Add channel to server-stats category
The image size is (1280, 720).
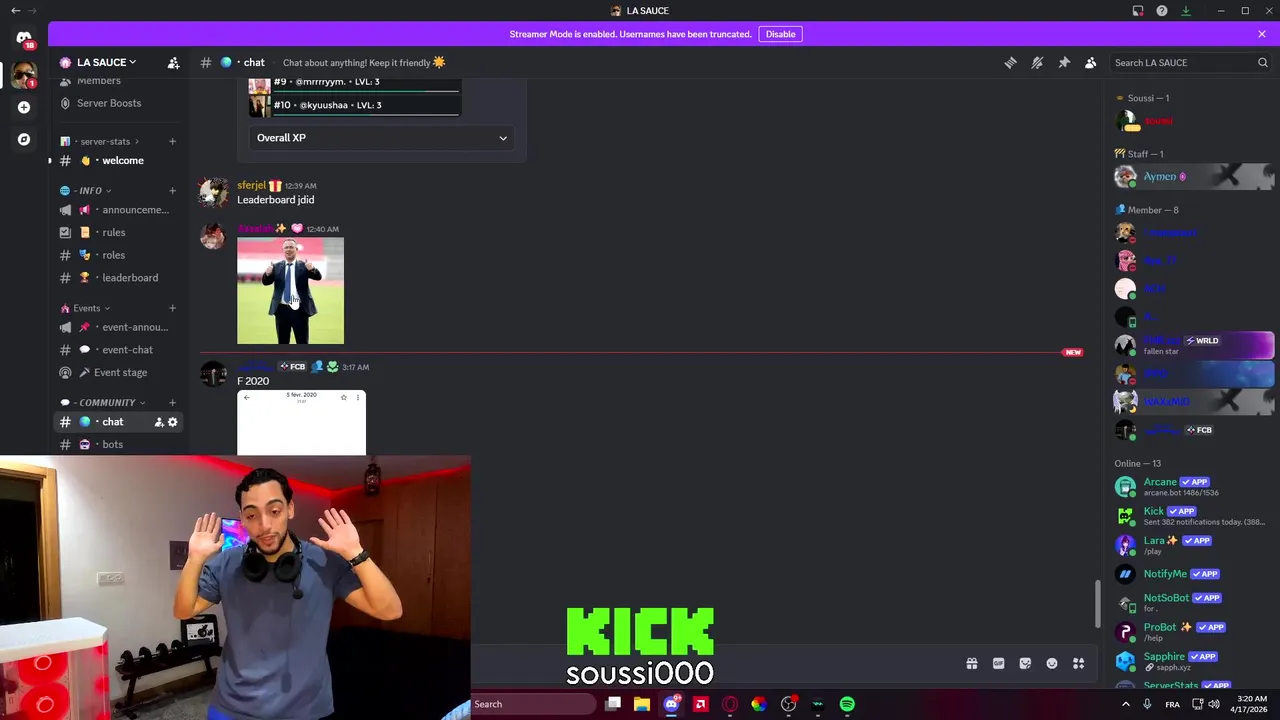[x=173, y=141]
